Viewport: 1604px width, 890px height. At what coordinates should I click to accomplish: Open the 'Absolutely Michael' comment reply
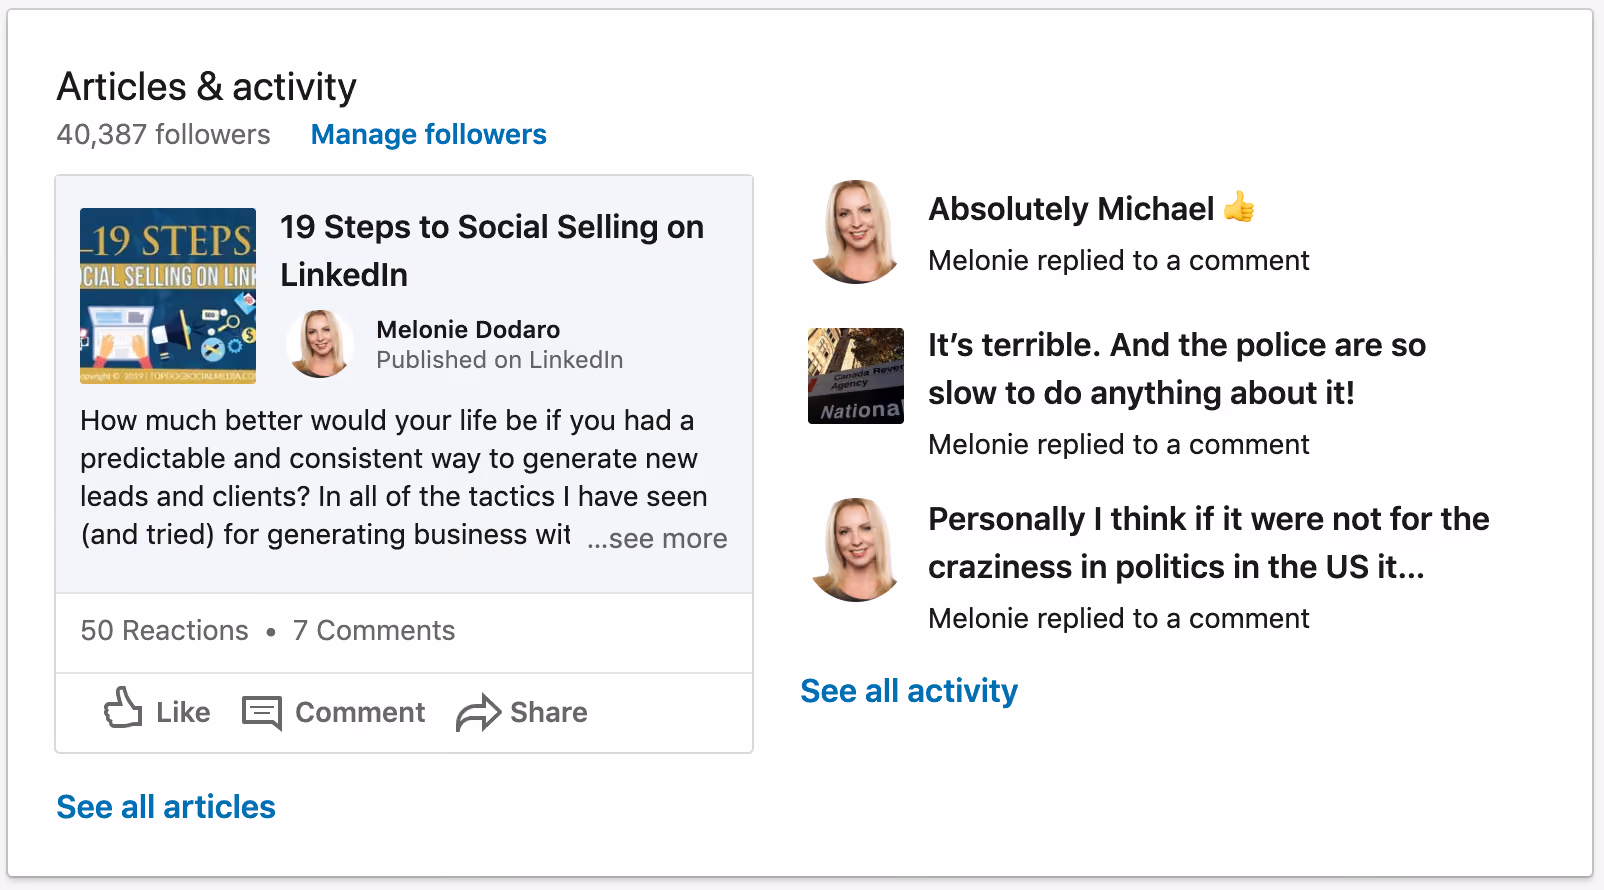click(1092, 209)
